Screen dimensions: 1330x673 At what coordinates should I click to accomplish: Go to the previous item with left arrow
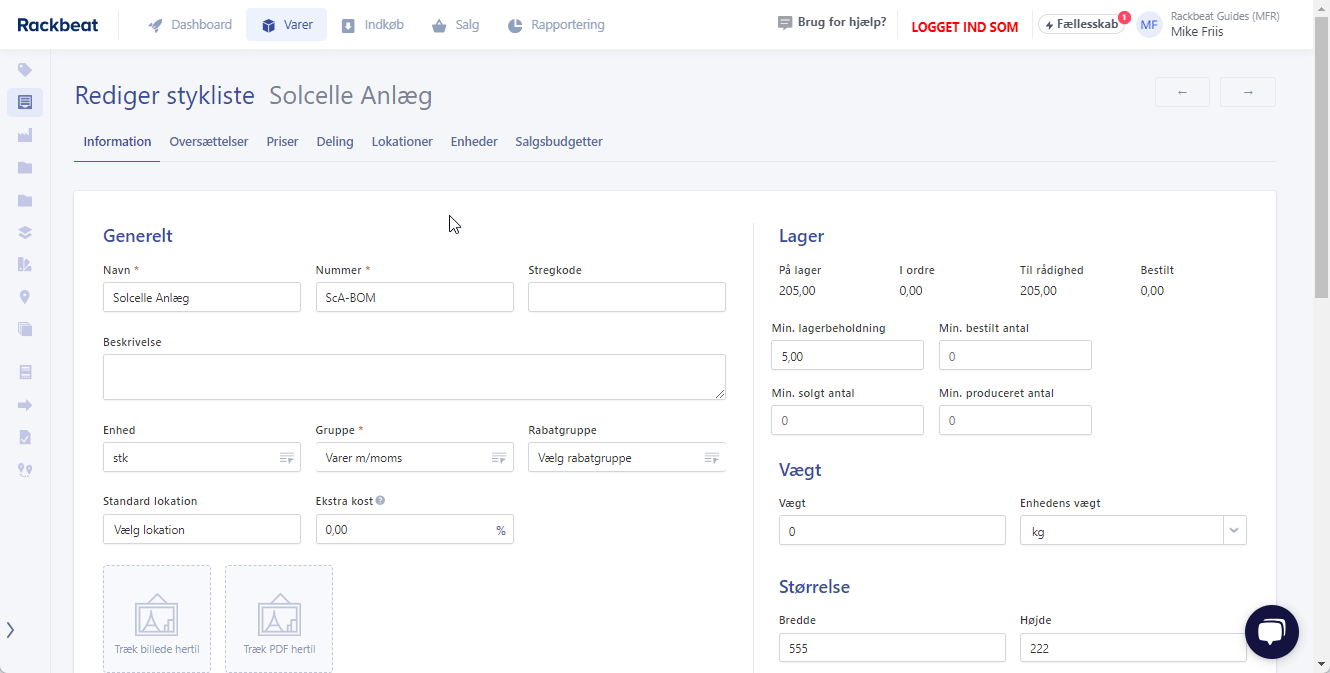pos(1182,92)
